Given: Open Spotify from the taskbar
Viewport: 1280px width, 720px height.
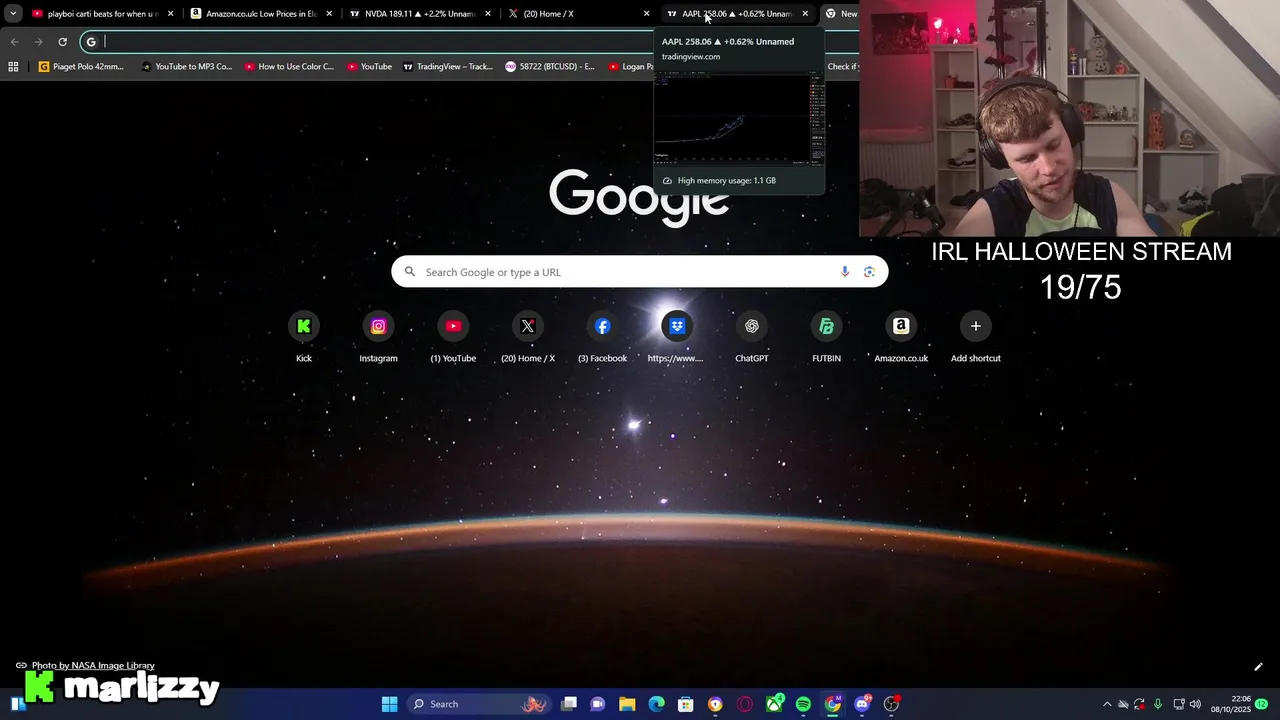Looking at the screenshot, I should click(x=803, y=704).
